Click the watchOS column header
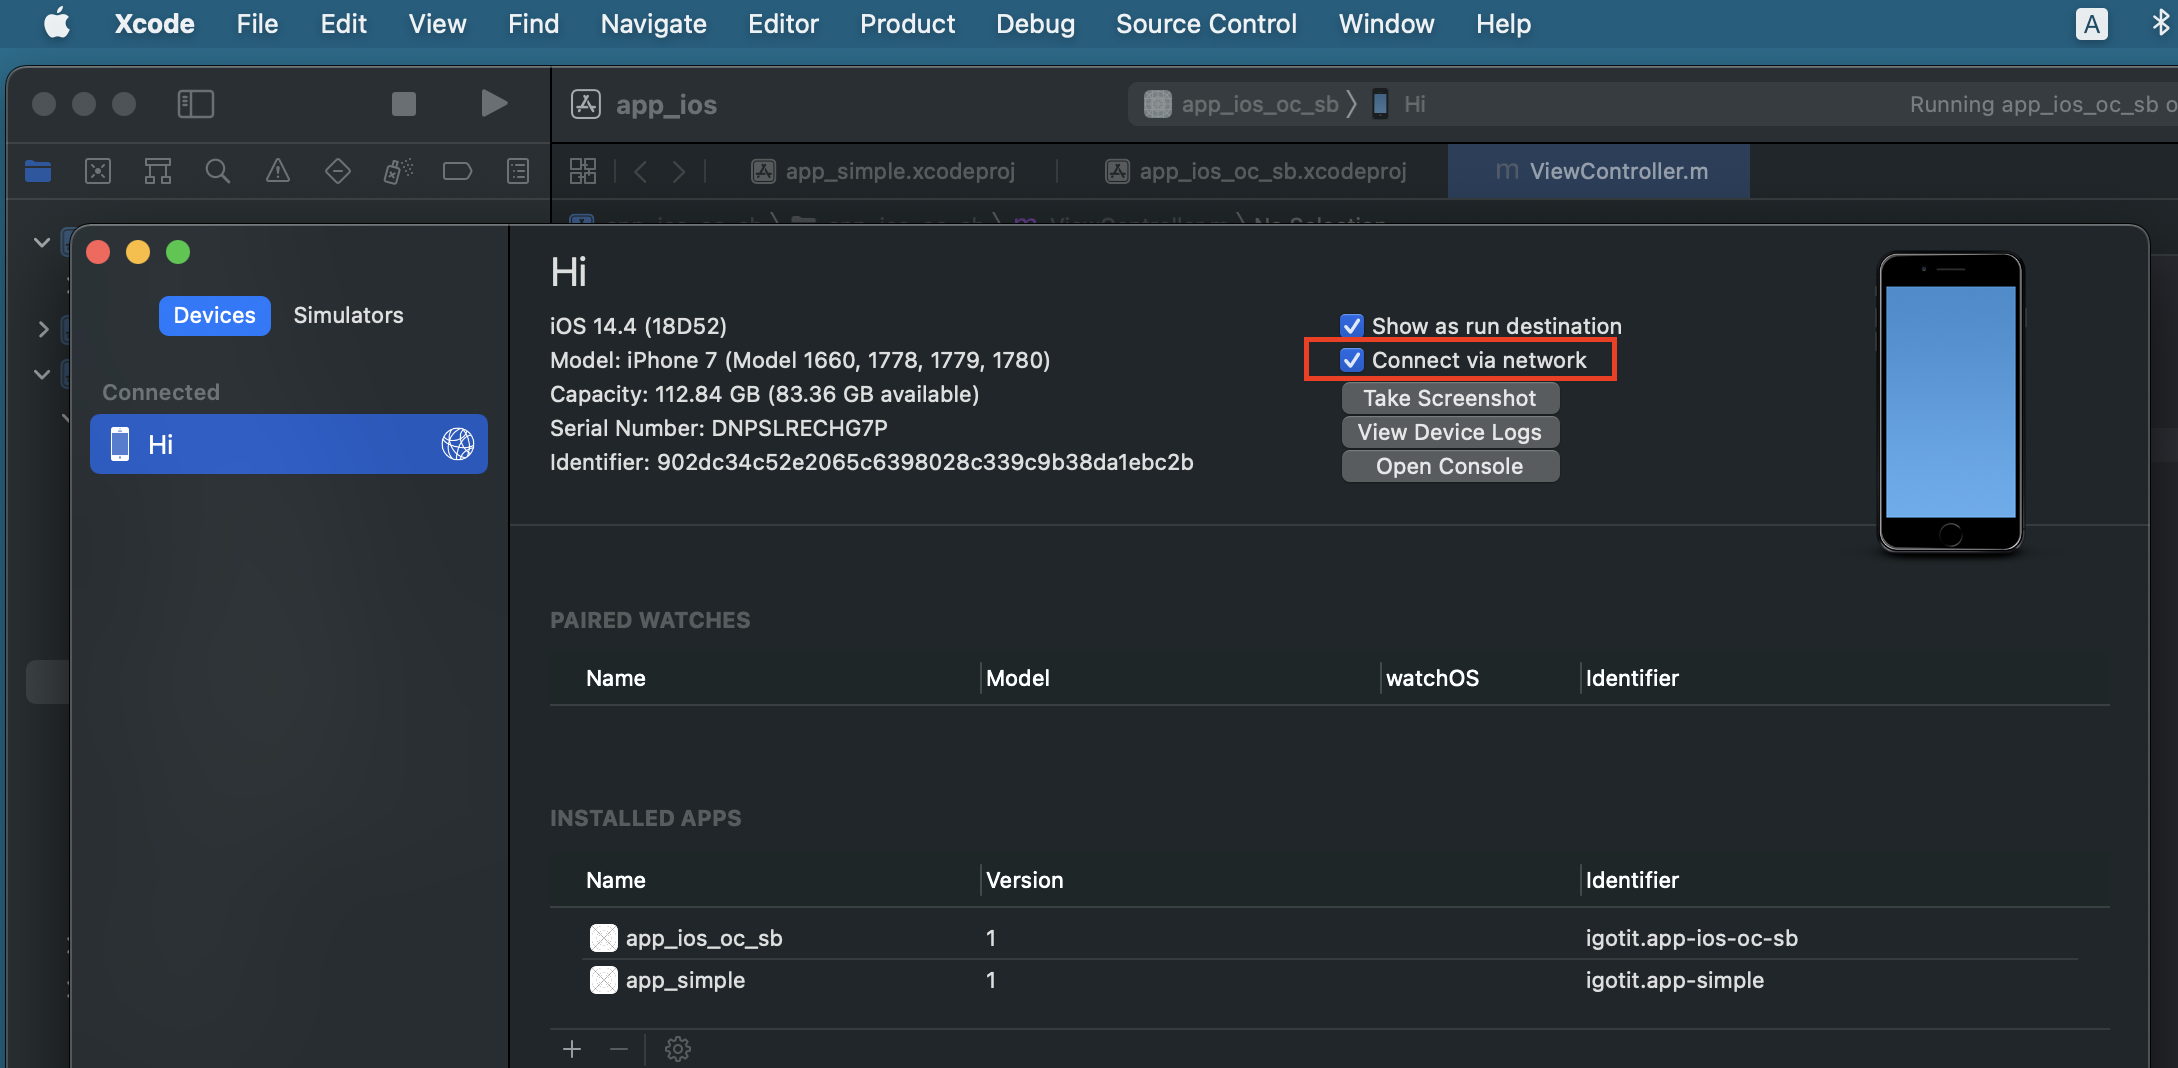The image size is (2178, 1068). [1432, 678]
